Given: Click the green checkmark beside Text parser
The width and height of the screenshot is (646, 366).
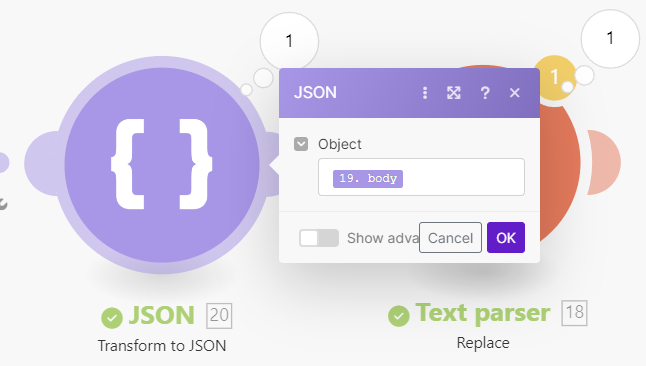Looking at the screenshot, I should coord(399,316).
